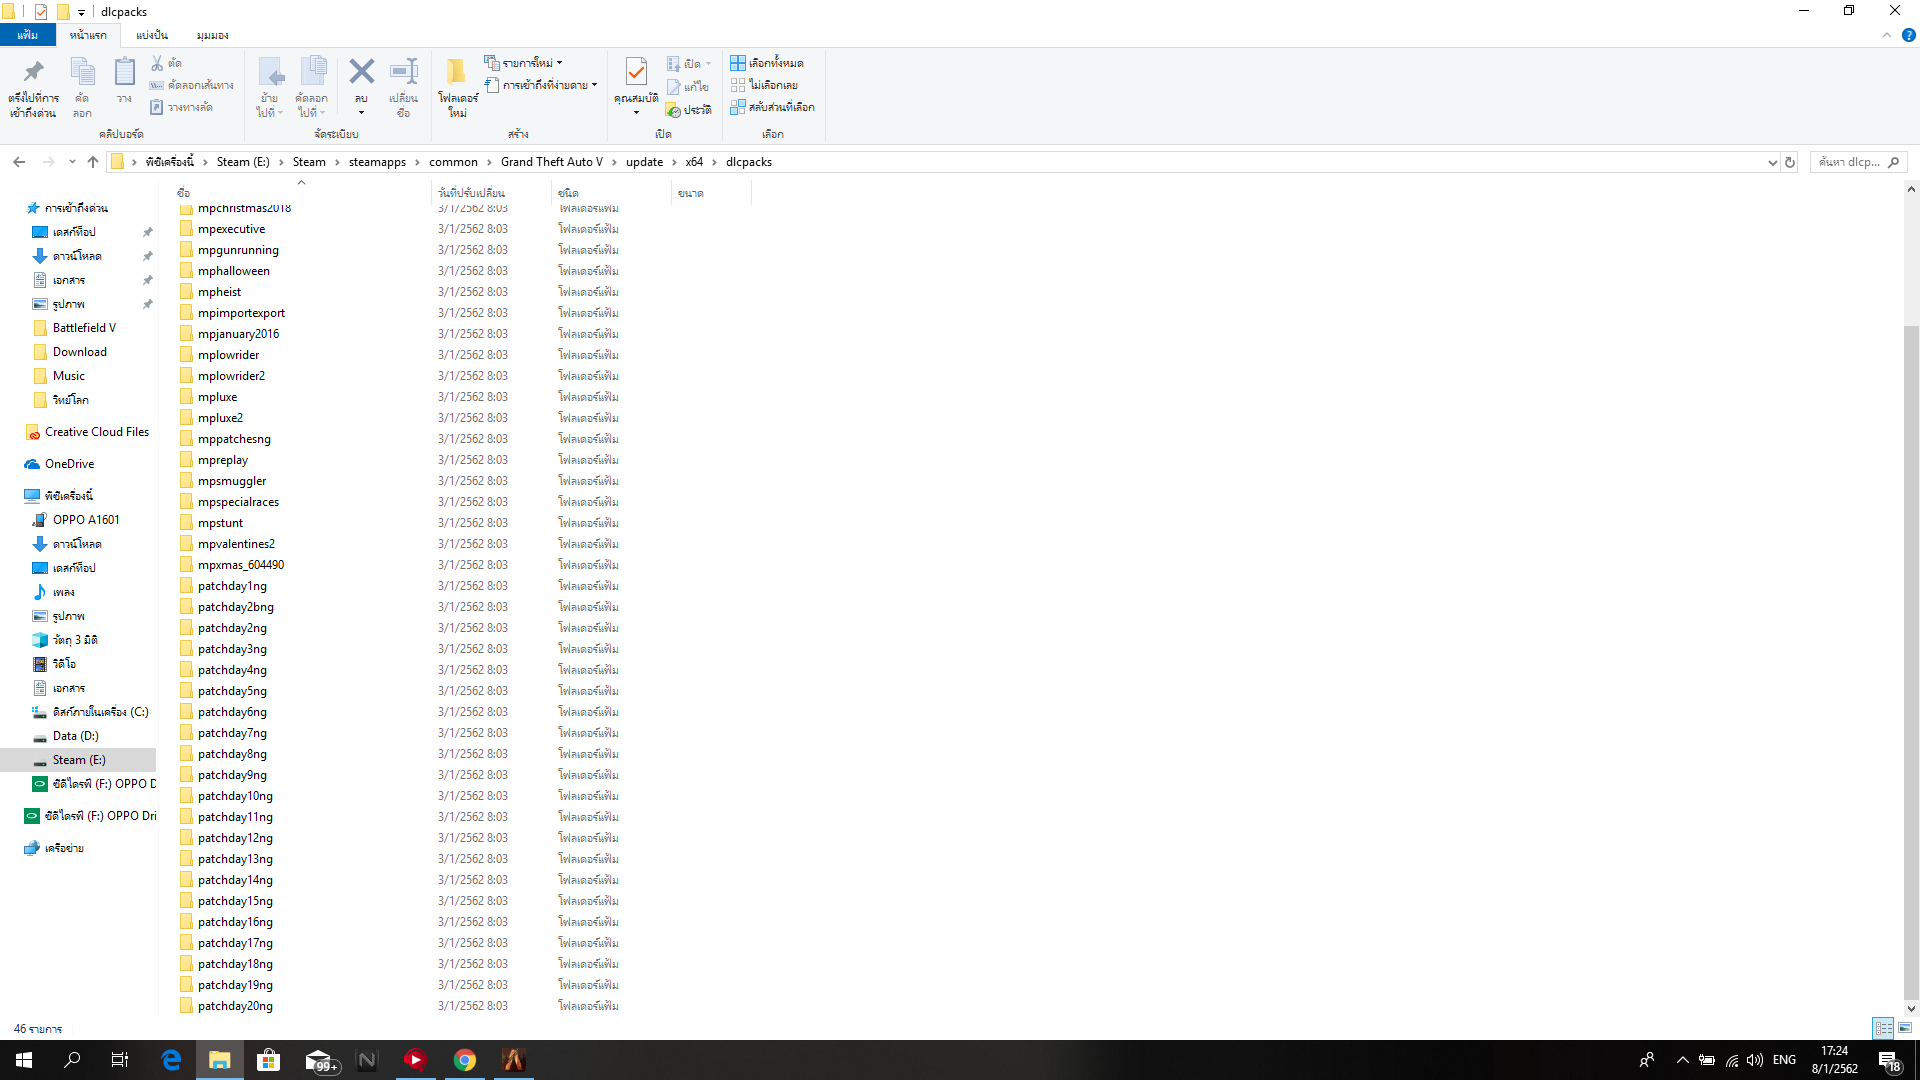
Task: Open the patchday10ng folder
Action: tap(234, 795)
